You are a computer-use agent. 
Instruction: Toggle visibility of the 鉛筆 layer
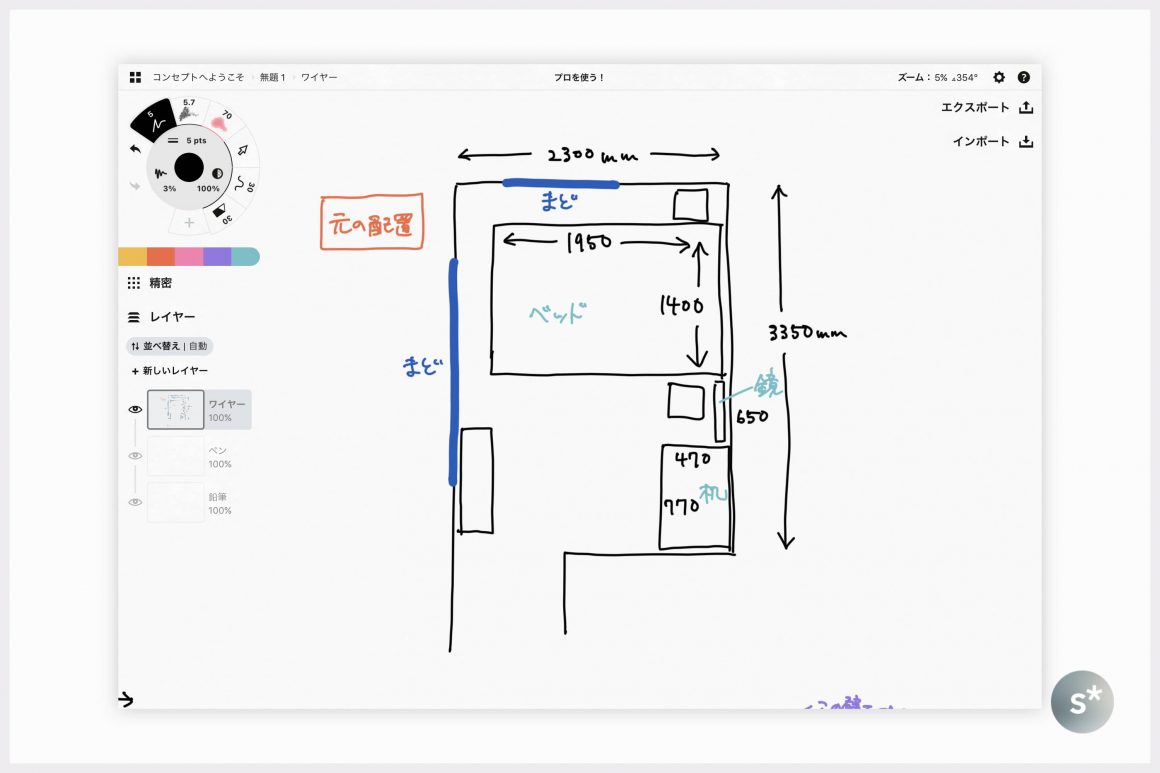pos(135,502)
